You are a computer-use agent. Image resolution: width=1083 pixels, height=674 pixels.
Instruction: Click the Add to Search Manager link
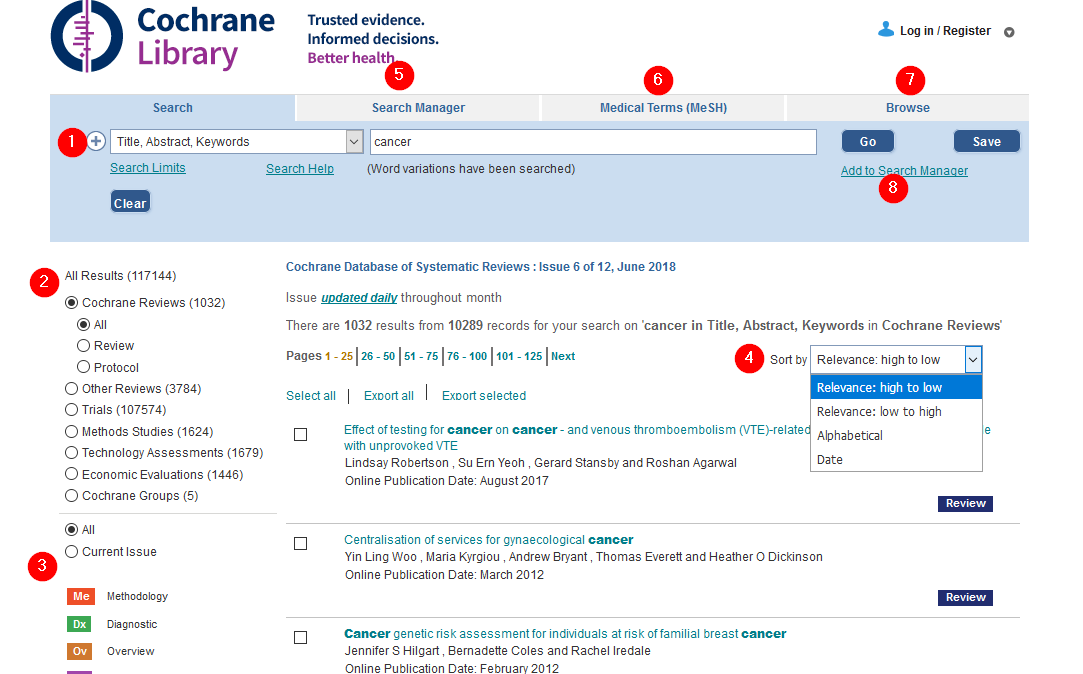click(x=904, y=171)
